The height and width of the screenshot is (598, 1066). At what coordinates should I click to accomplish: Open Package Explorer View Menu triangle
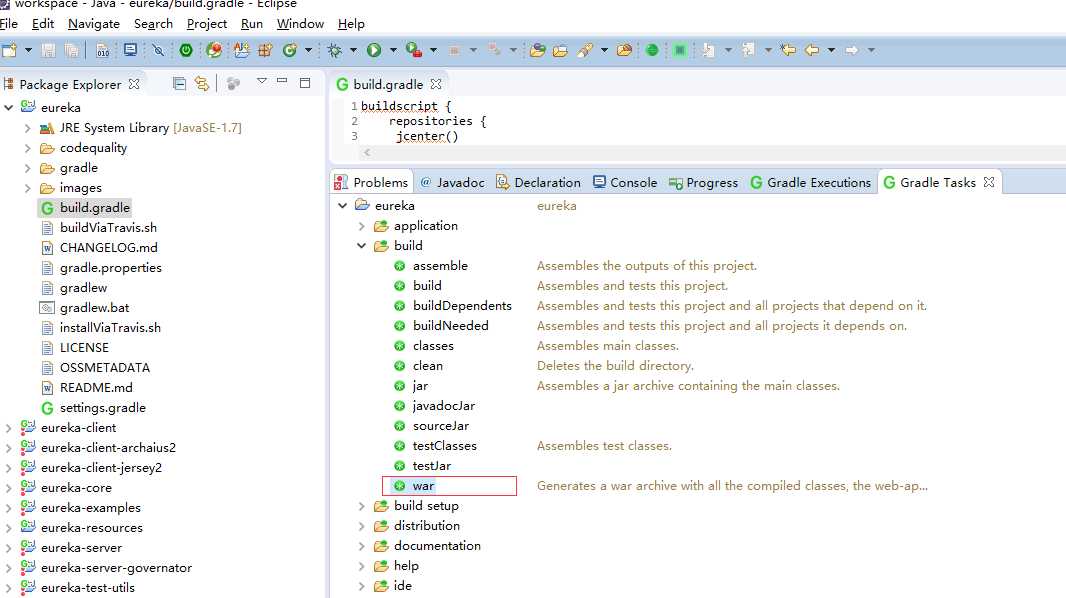[262, 81]
